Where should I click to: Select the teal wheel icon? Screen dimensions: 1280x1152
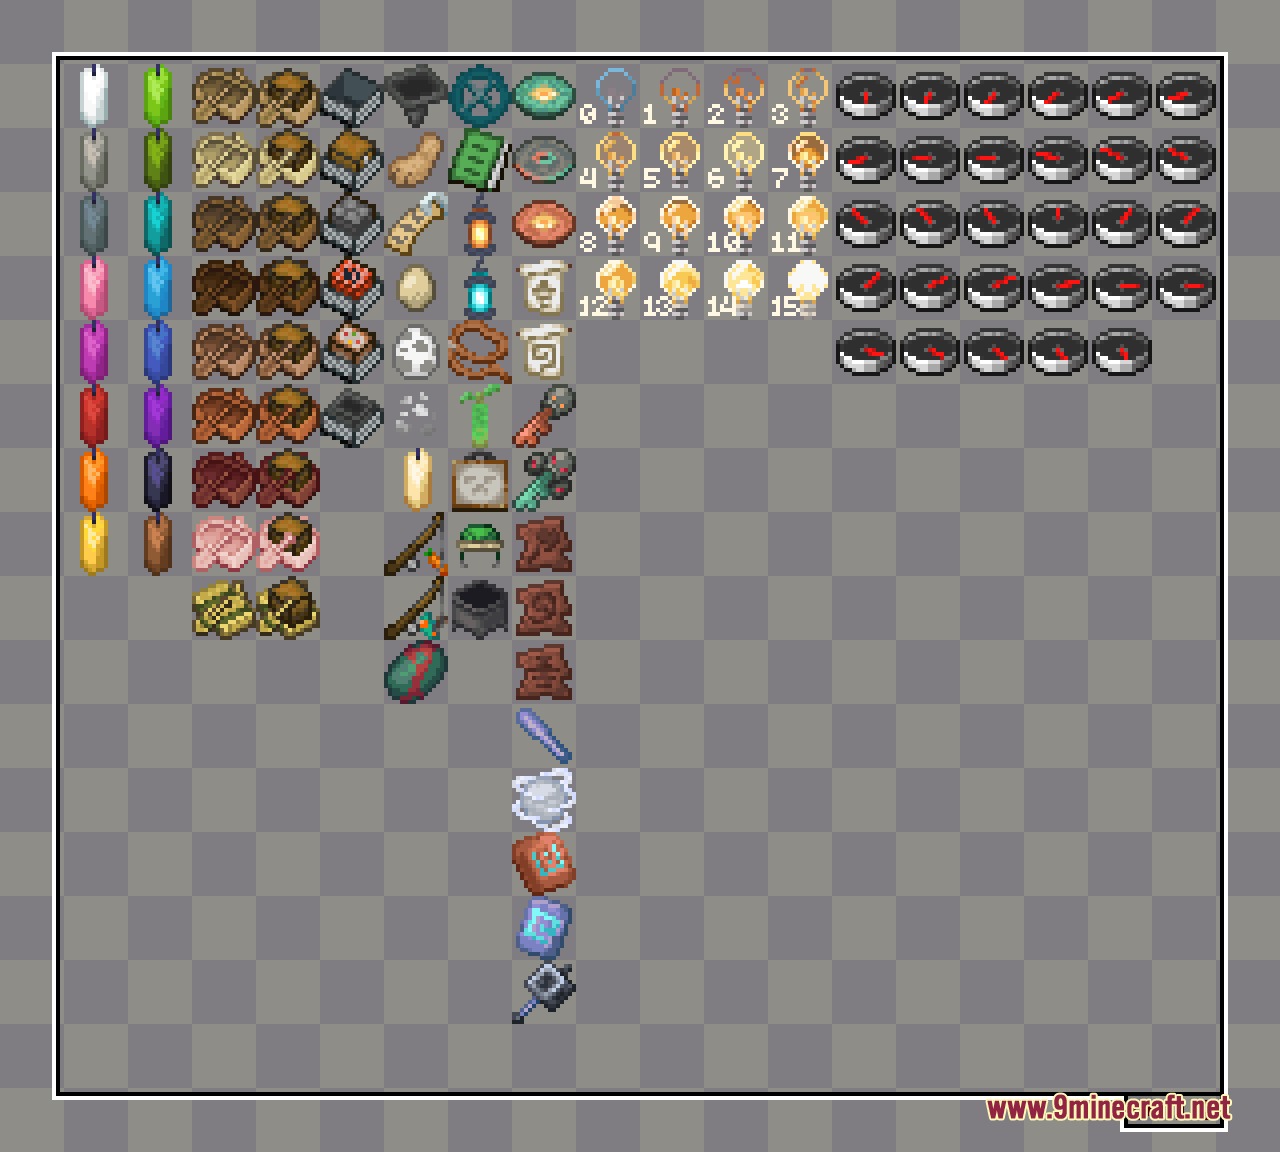pos(480,94)
